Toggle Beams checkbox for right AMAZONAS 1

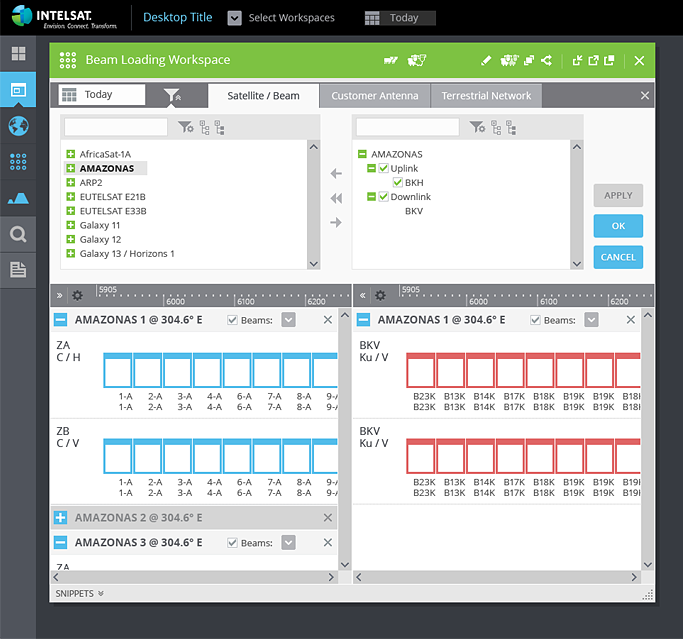click(535, 320)
